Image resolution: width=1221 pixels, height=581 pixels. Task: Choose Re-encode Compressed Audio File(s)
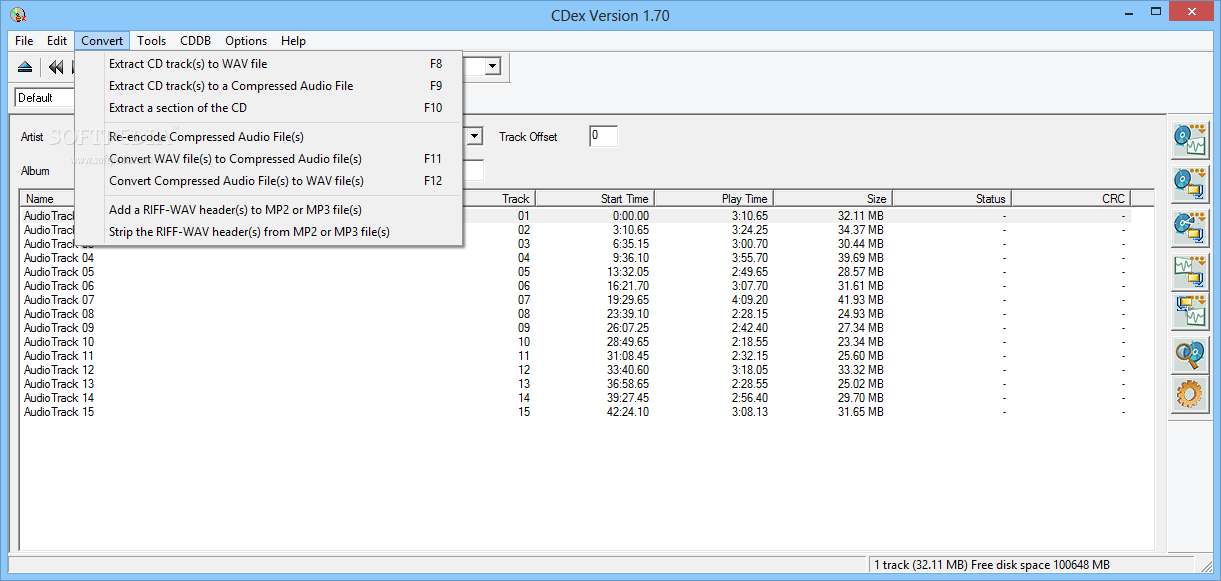tap(269, 137)
